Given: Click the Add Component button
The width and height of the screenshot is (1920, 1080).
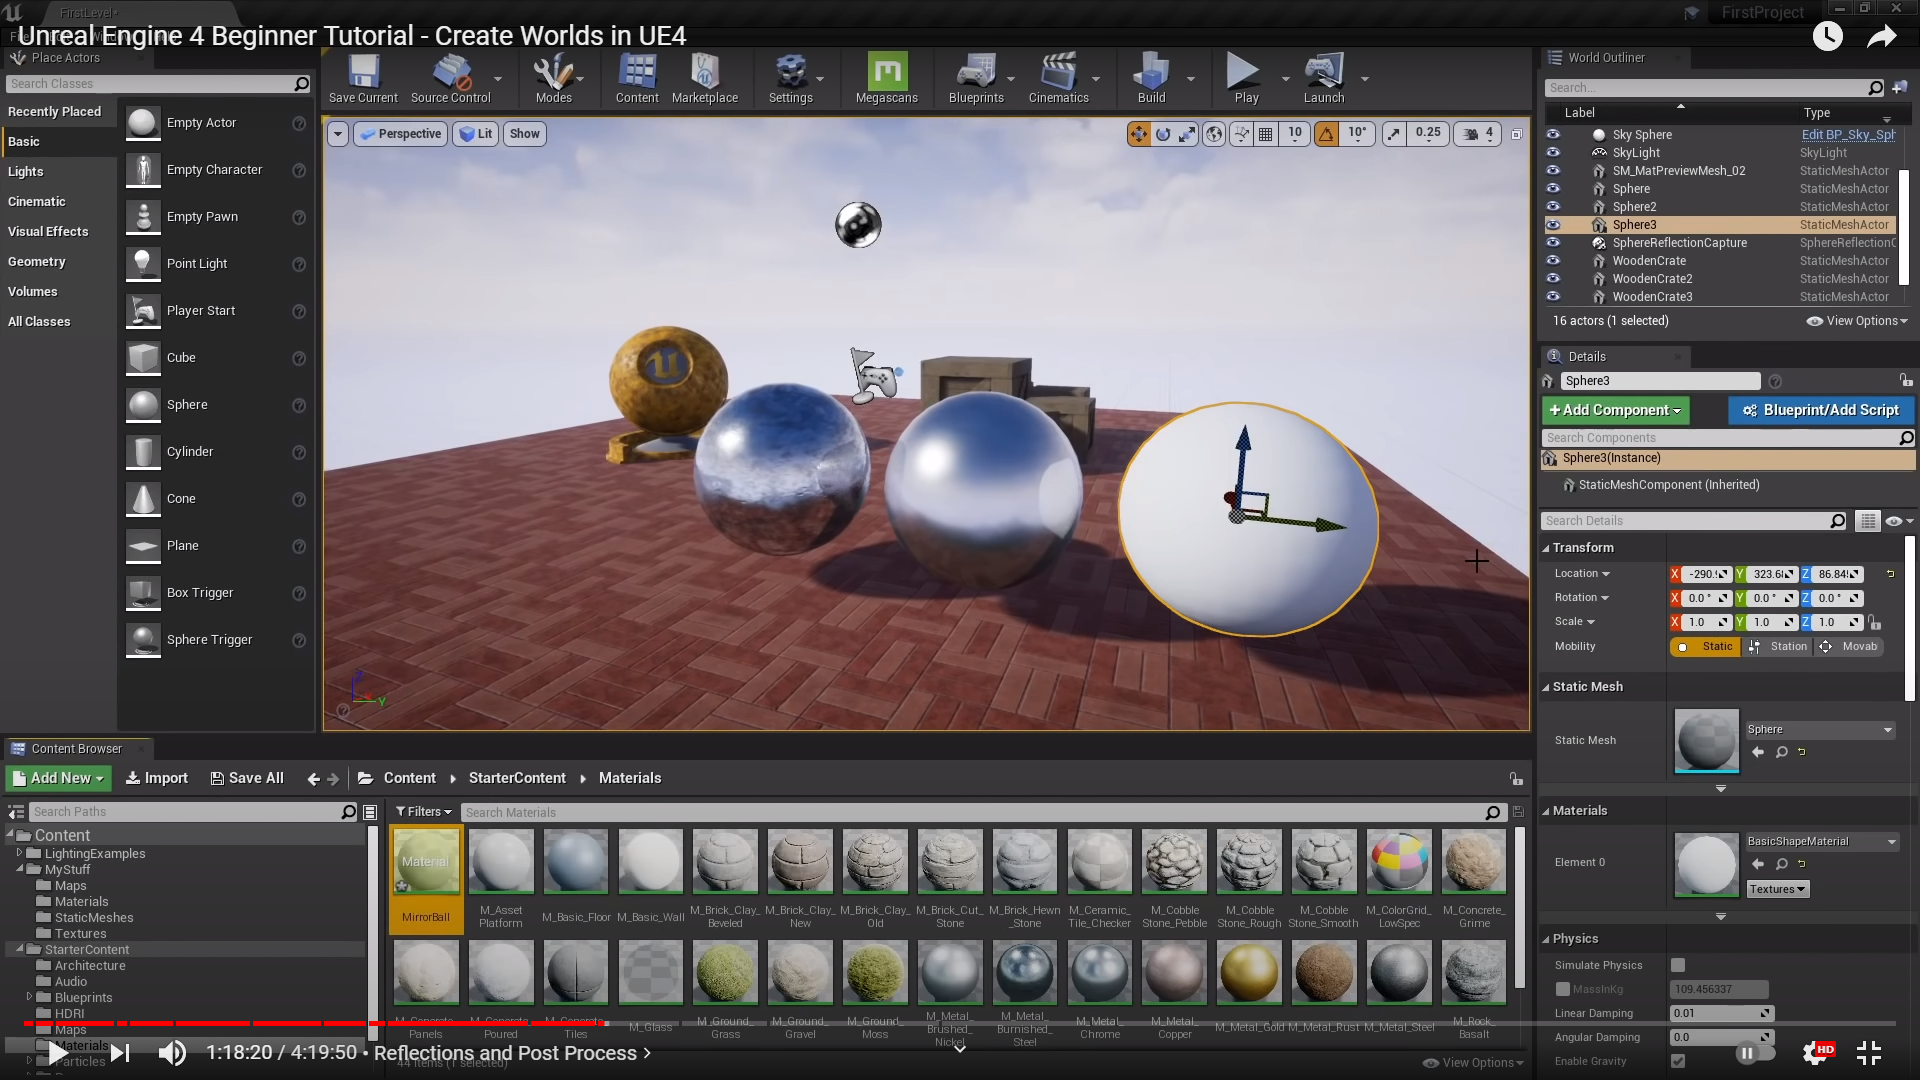Looking at the screenshot, I should 1614,410.
